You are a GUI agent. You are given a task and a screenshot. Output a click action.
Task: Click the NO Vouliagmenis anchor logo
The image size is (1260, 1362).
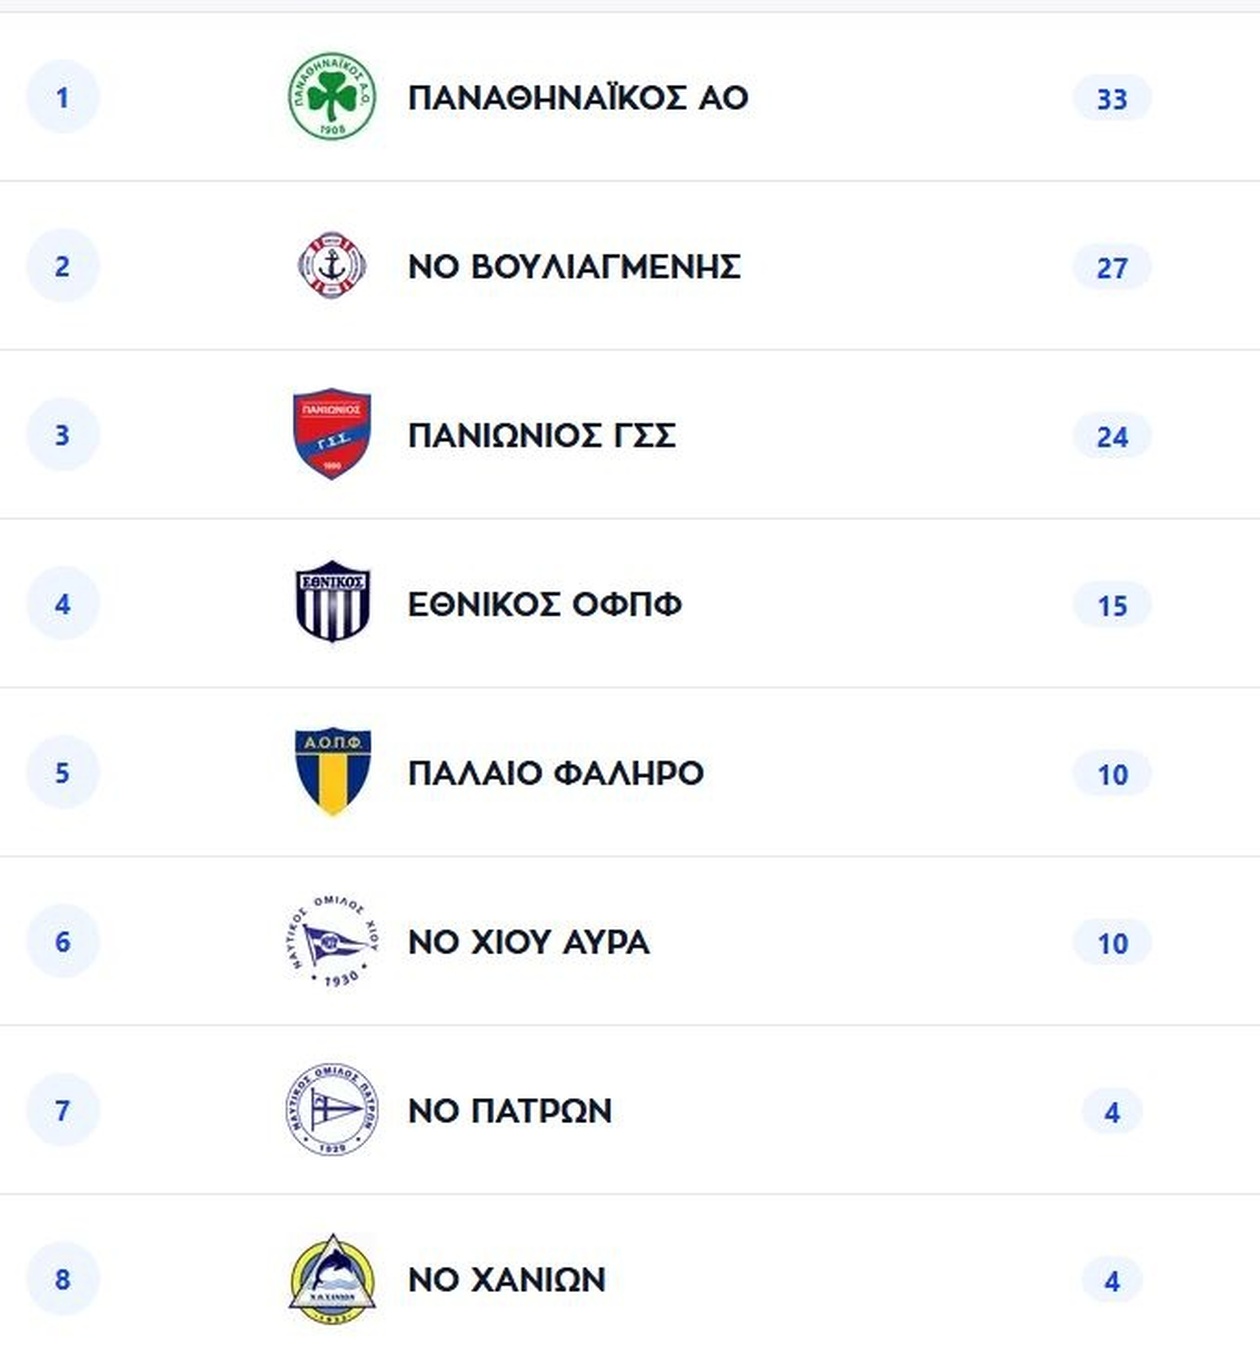tap(332, 266)
